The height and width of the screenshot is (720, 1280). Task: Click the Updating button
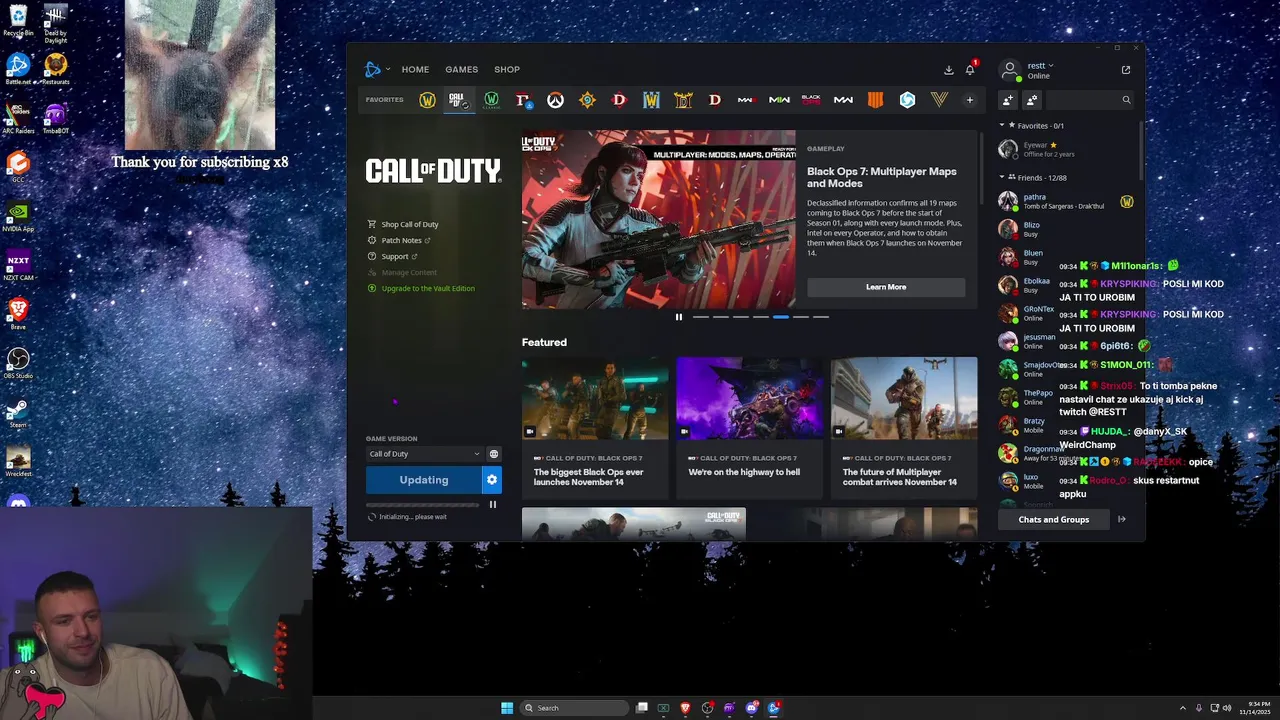click(423, 480)
